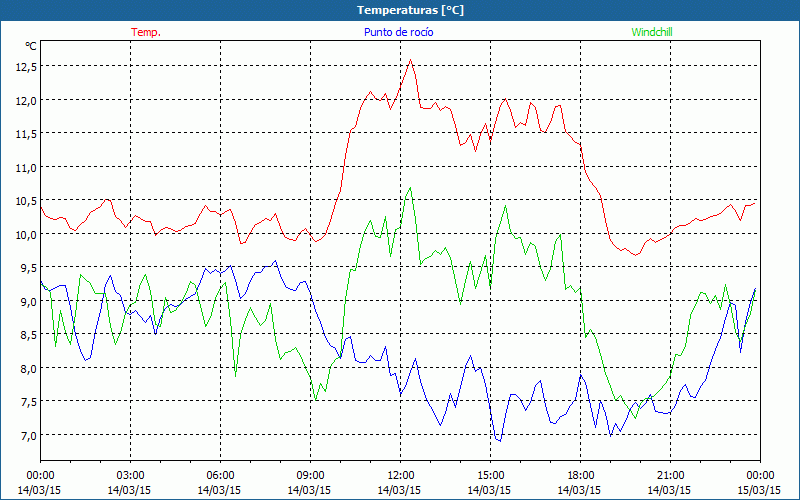Click the °C unit label on the axis

(x=31, y=46)
